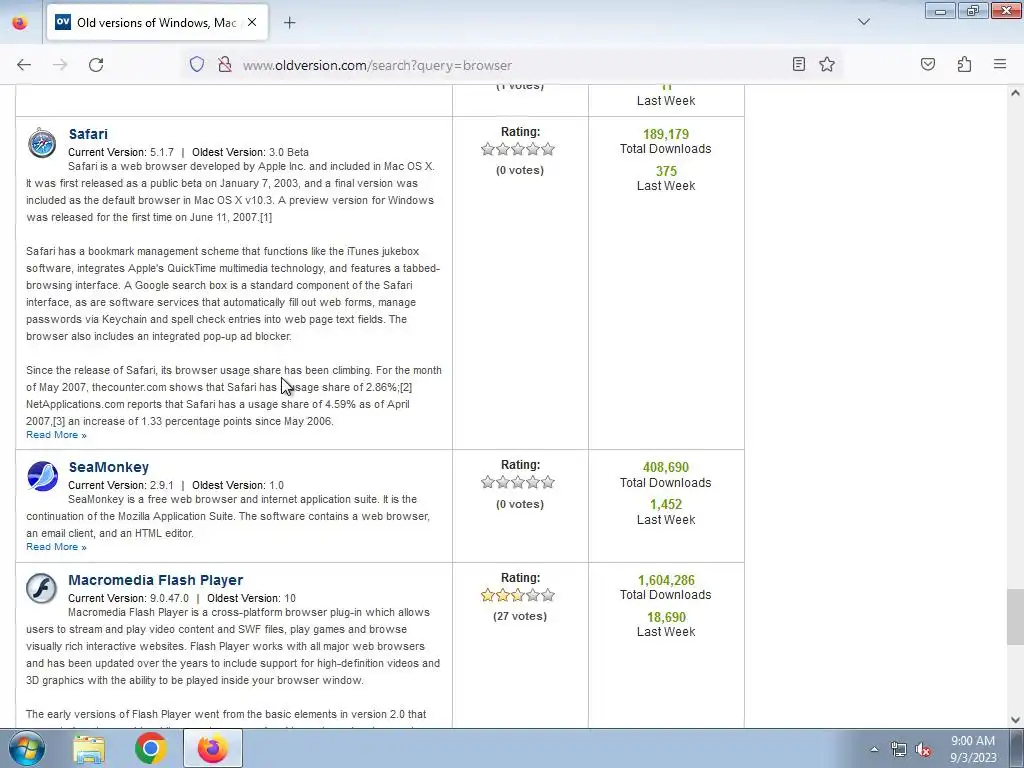
Task: Click the page scrollbar down arrow
Action: 1015,720
